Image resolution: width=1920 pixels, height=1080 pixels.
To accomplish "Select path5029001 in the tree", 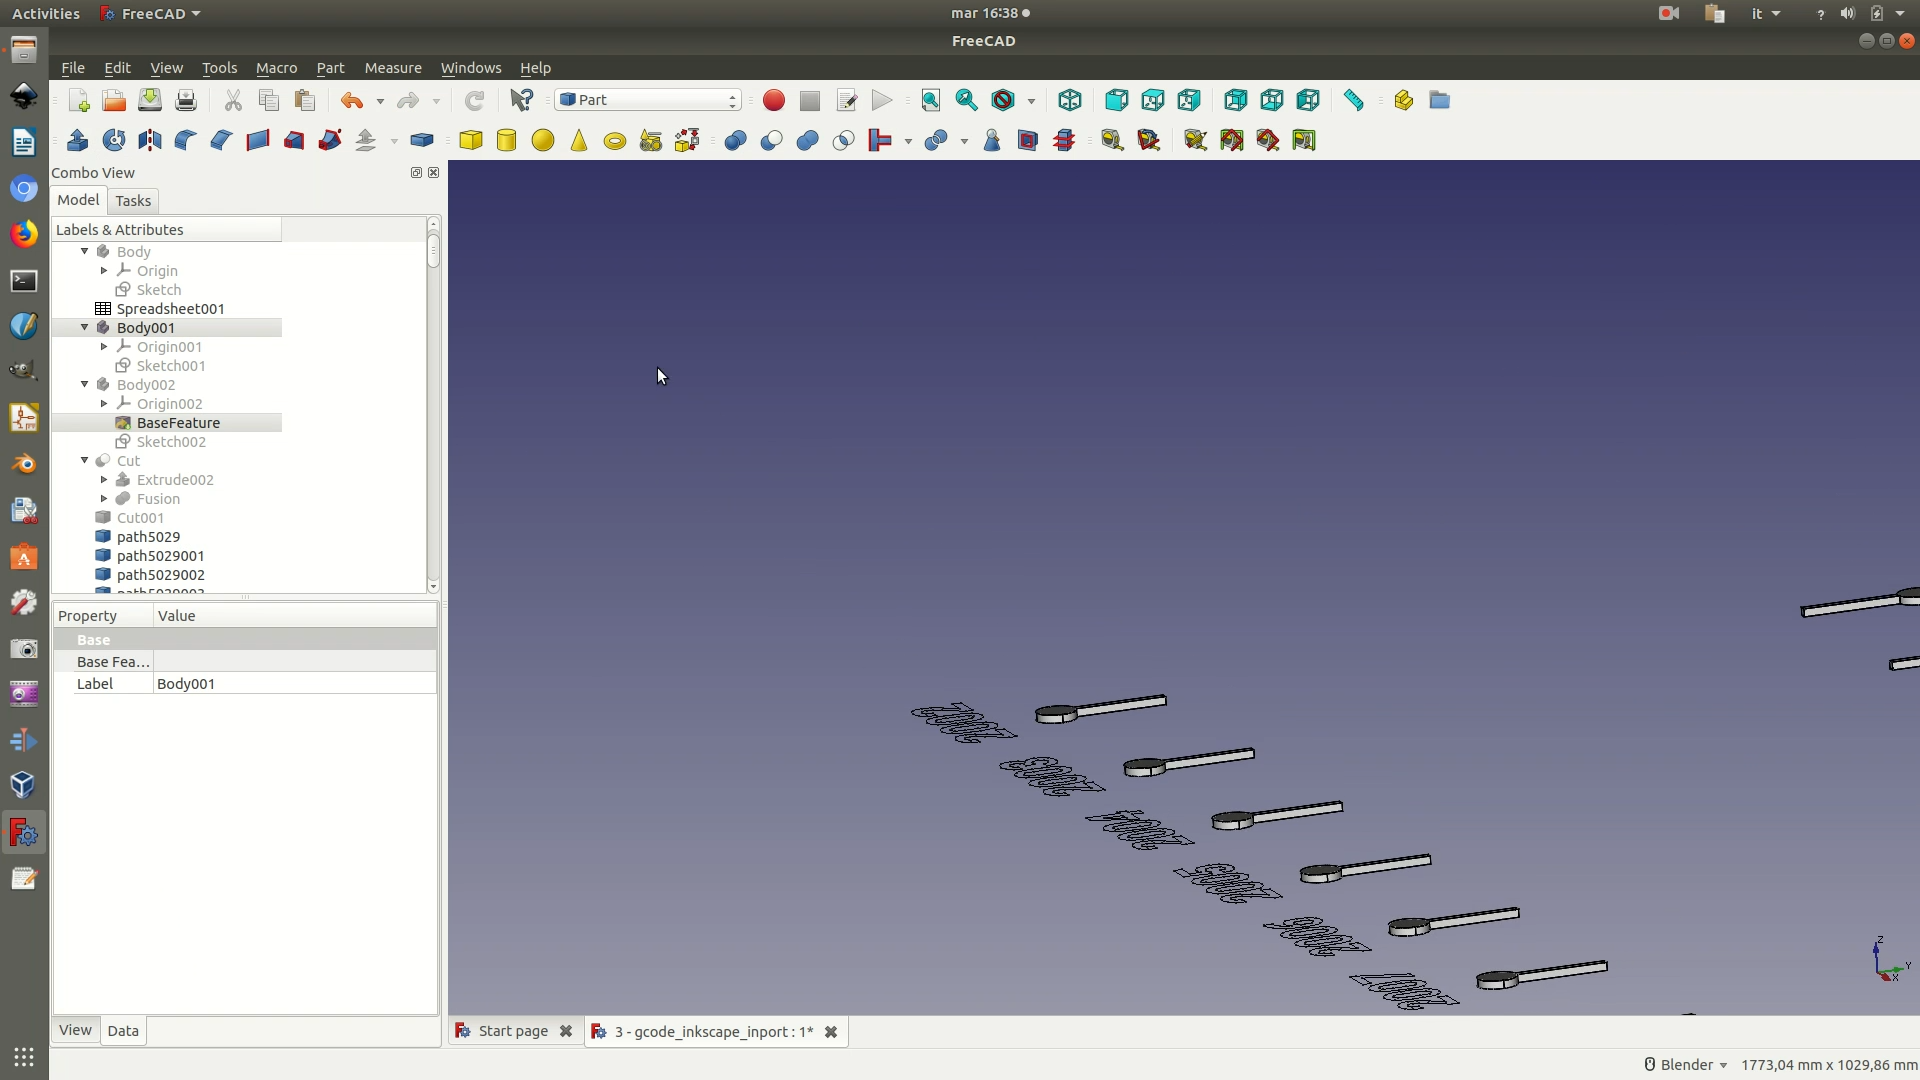I will coord(160,556).
